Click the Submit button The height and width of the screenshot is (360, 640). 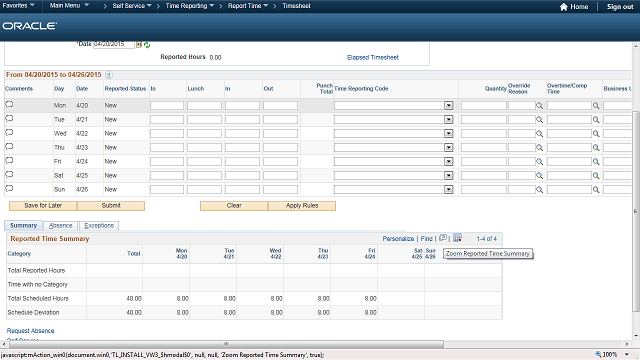111,206
